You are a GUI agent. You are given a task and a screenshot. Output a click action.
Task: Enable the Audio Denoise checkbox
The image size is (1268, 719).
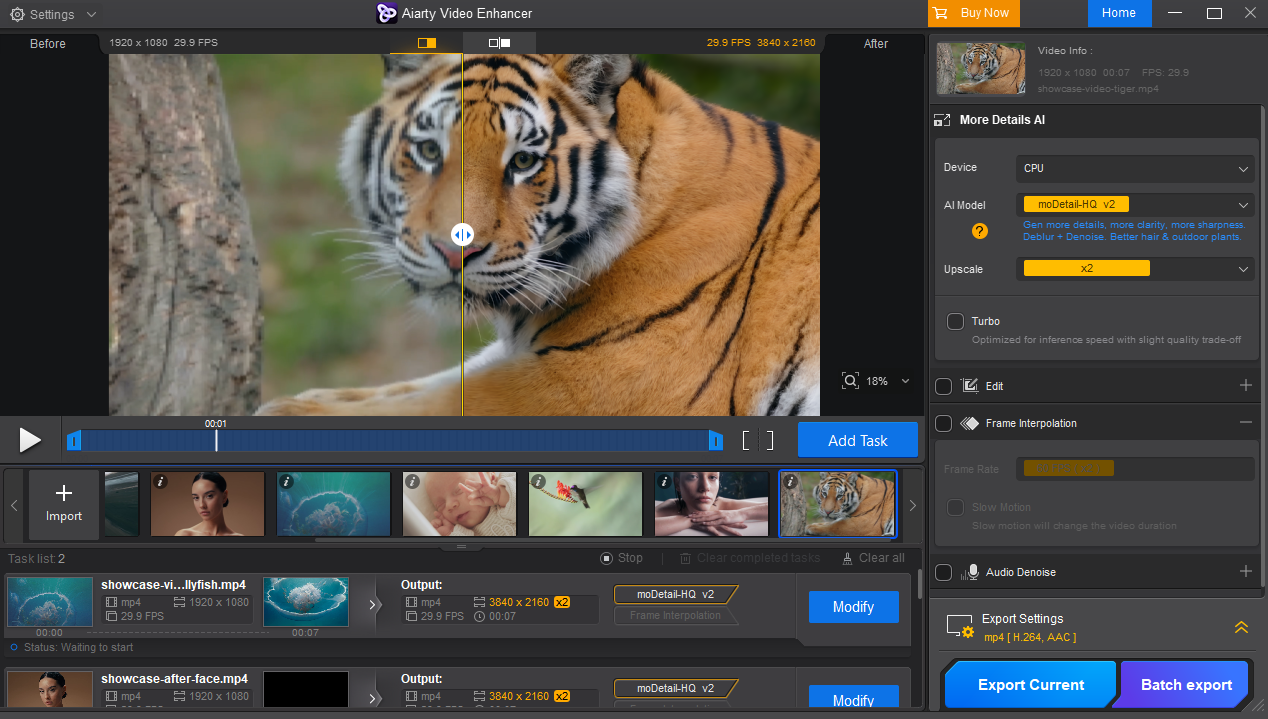pos(943,572)
